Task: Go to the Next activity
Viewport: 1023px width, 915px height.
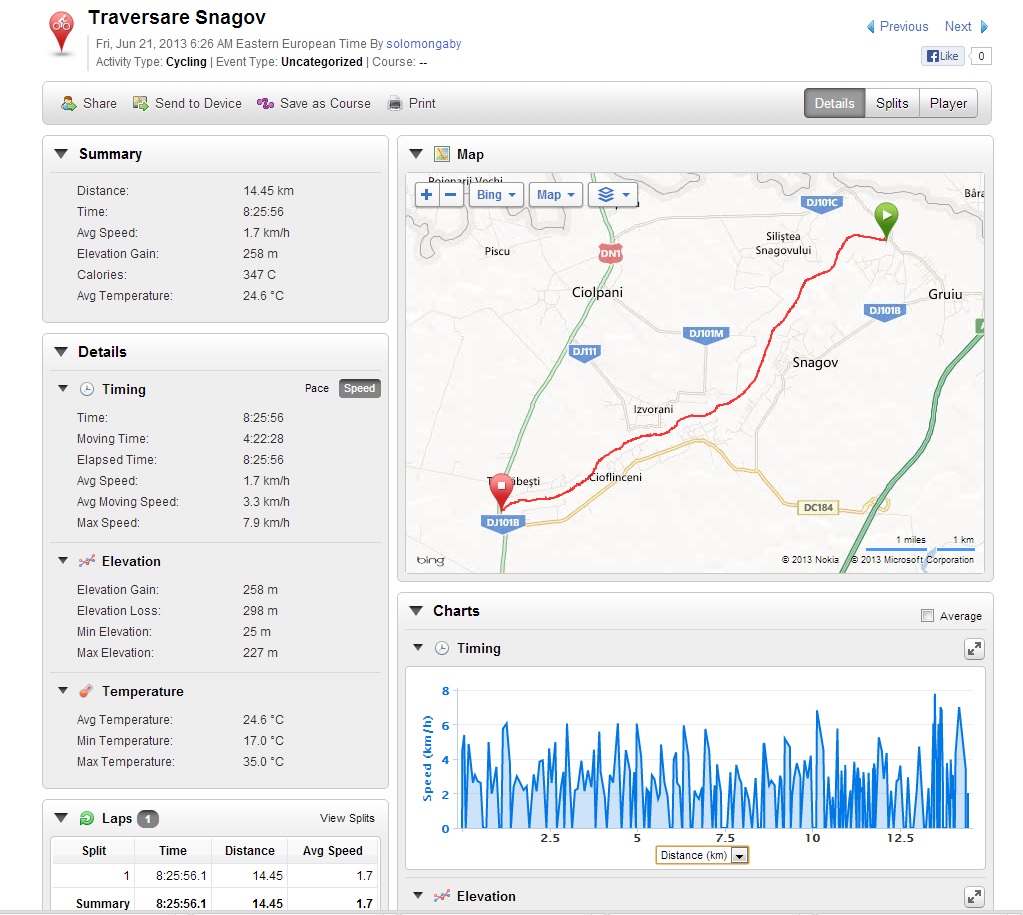Action: coord(965,27)
